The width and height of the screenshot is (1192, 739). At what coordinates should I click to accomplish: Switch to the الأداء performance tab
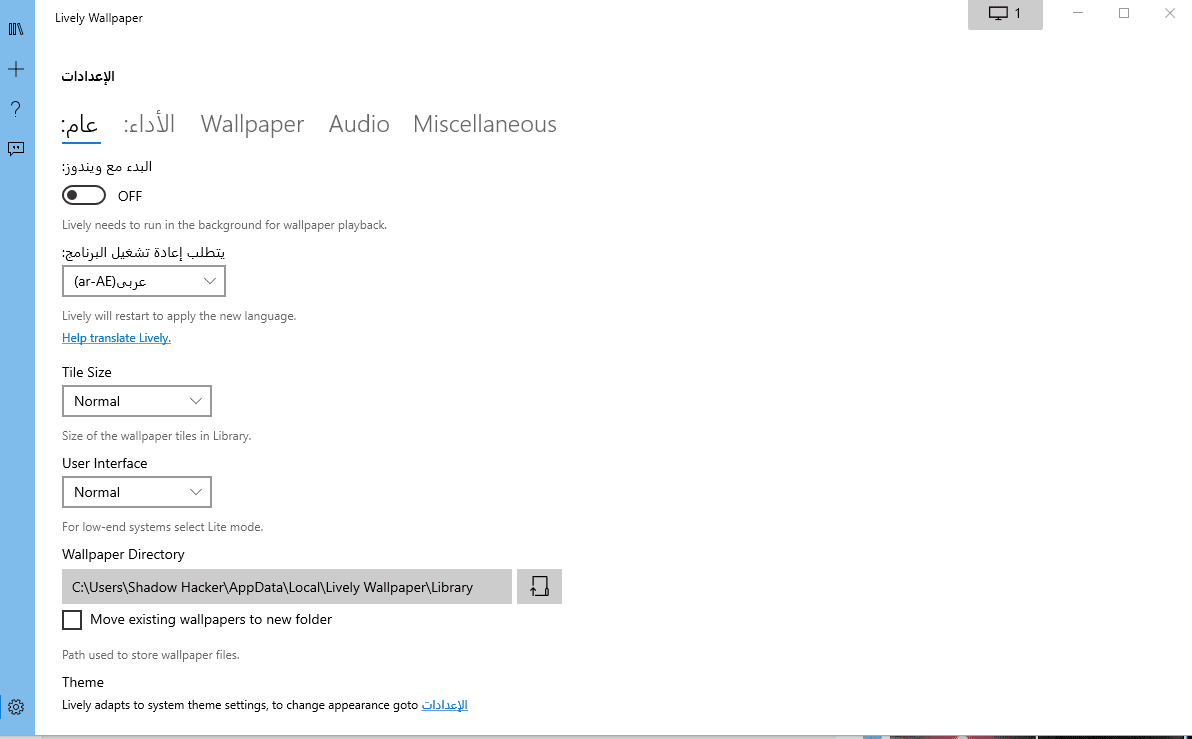click(149, 124)
